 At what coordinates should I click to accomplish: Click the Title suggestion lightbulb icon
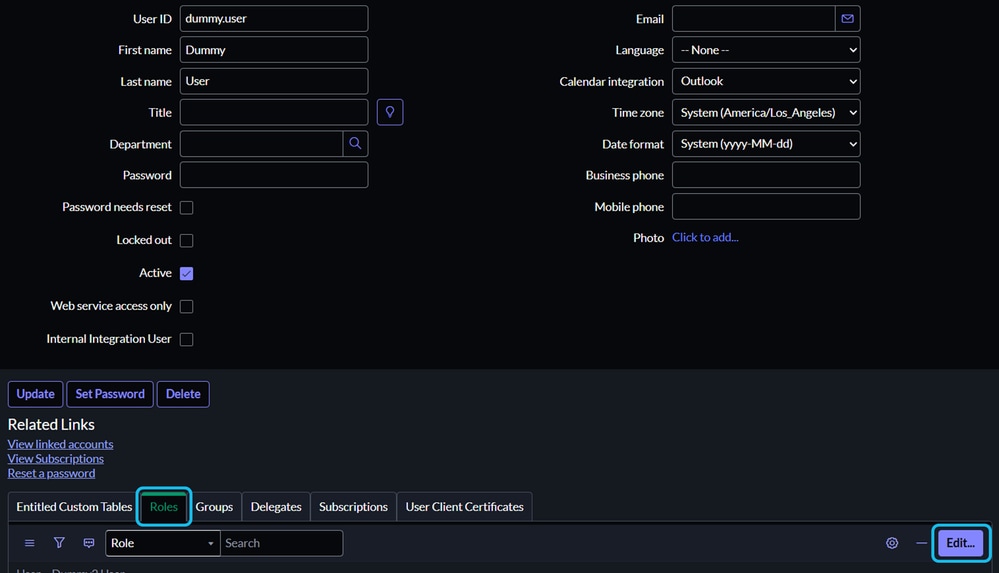coord(390,112)
